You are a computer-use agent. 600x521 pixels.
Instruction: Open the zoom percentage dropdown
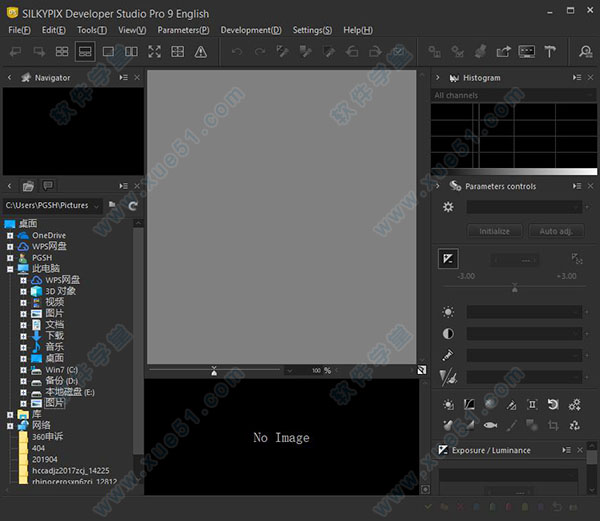[x=290, y=370]
